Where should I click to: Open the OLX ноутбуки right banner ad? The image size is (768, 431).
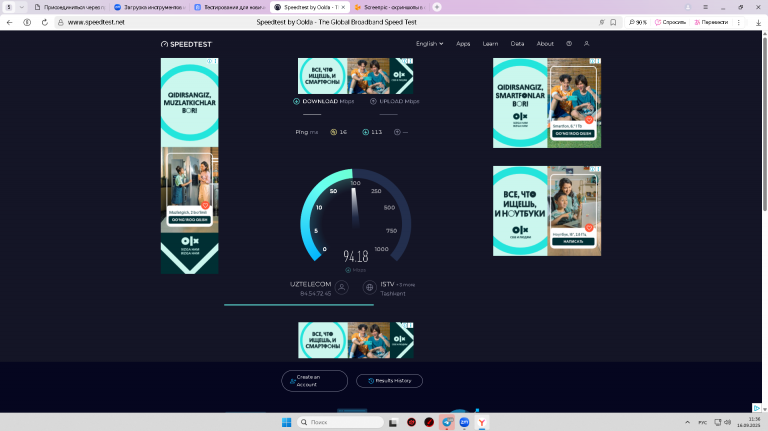click(x=547, y=211)
